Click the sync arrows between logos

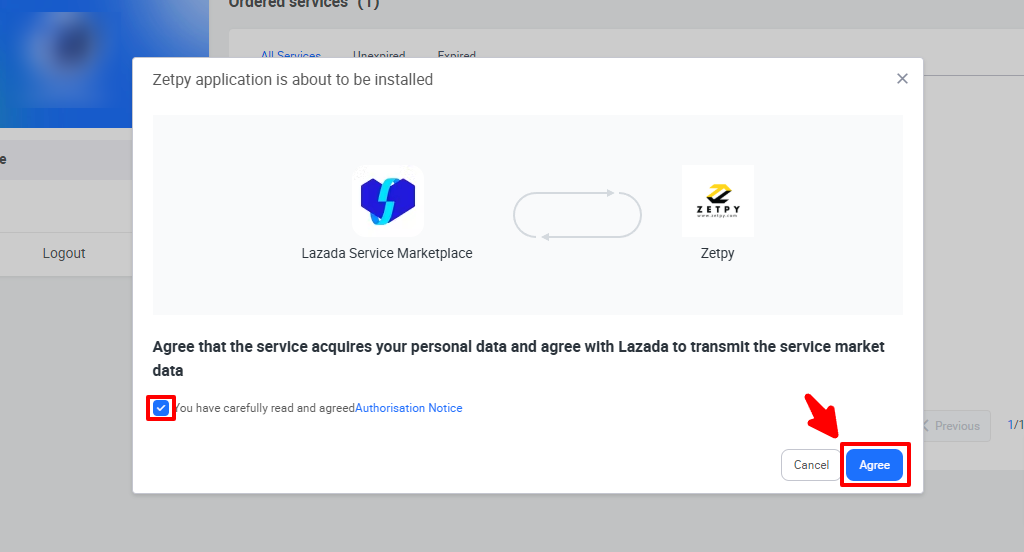tap(577, 214)
